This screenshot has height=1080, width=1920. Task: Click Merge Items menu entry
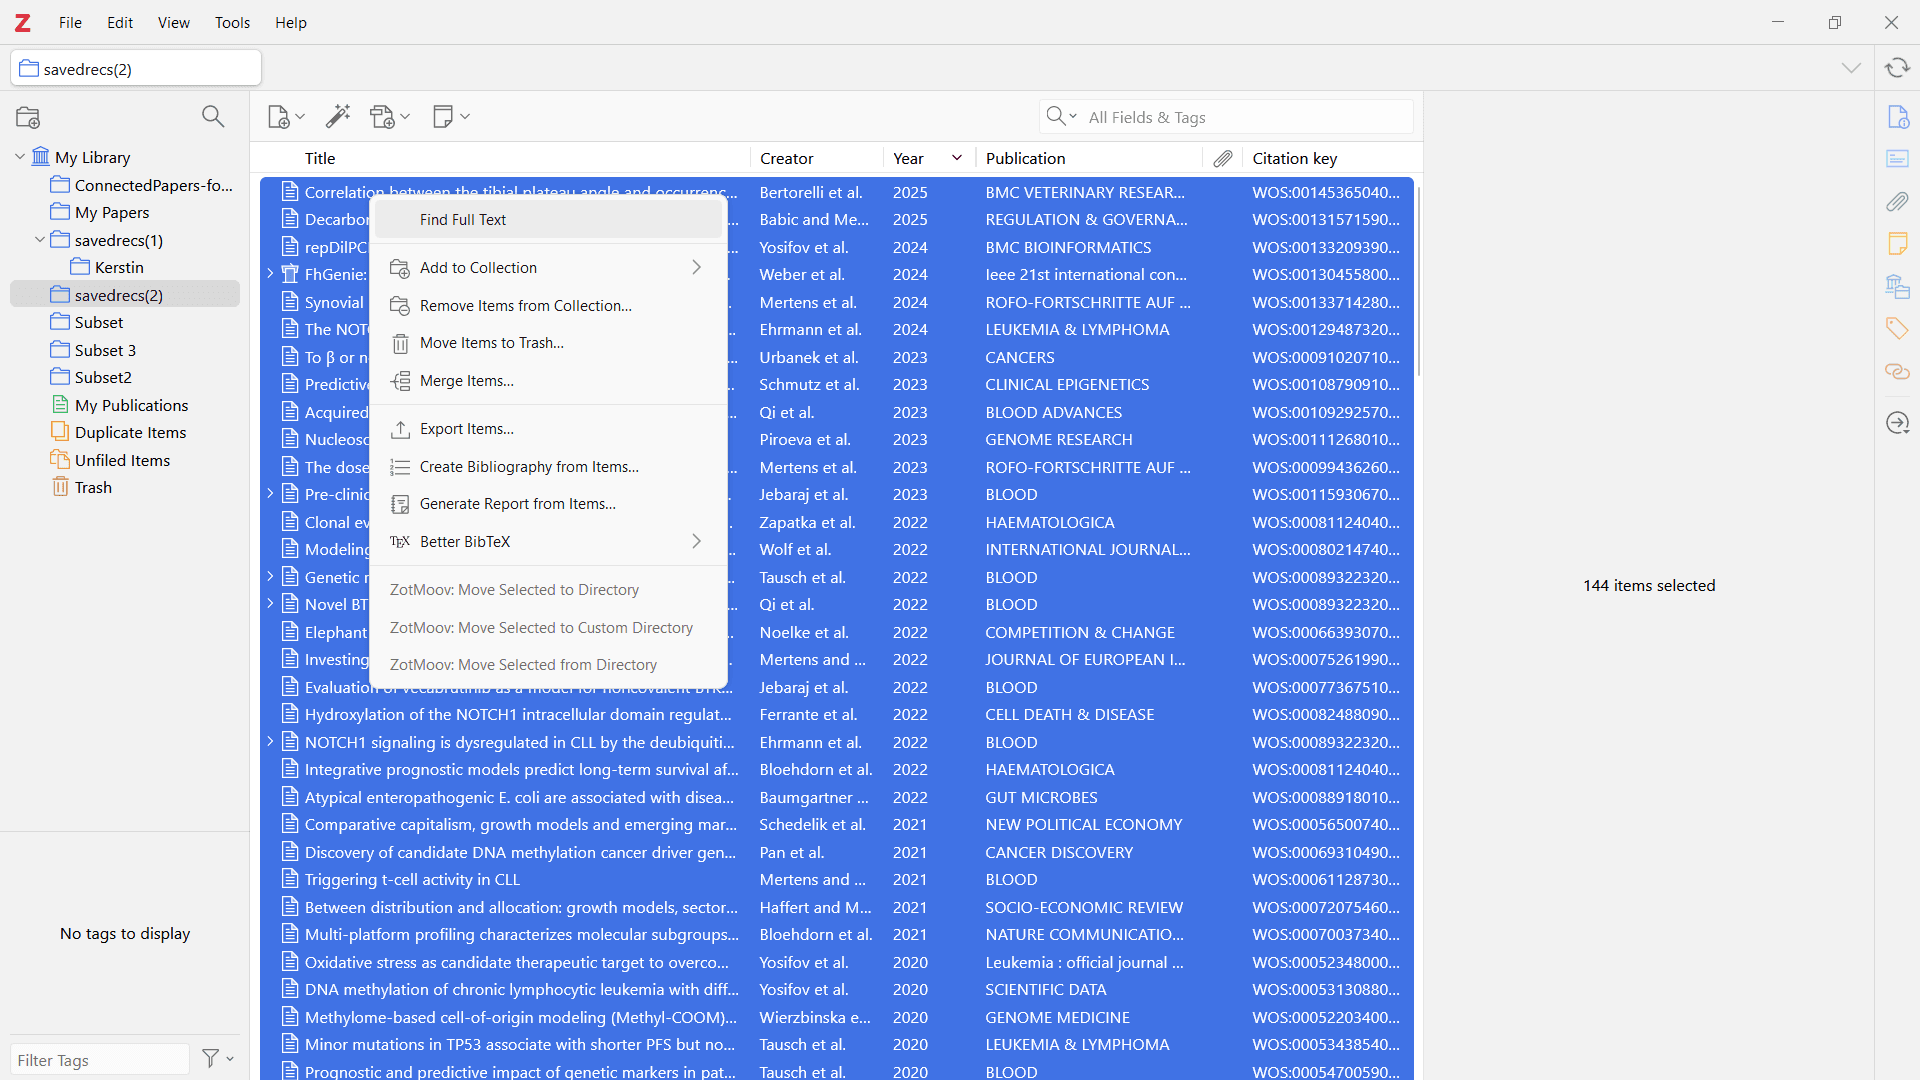tap(549, 381)
